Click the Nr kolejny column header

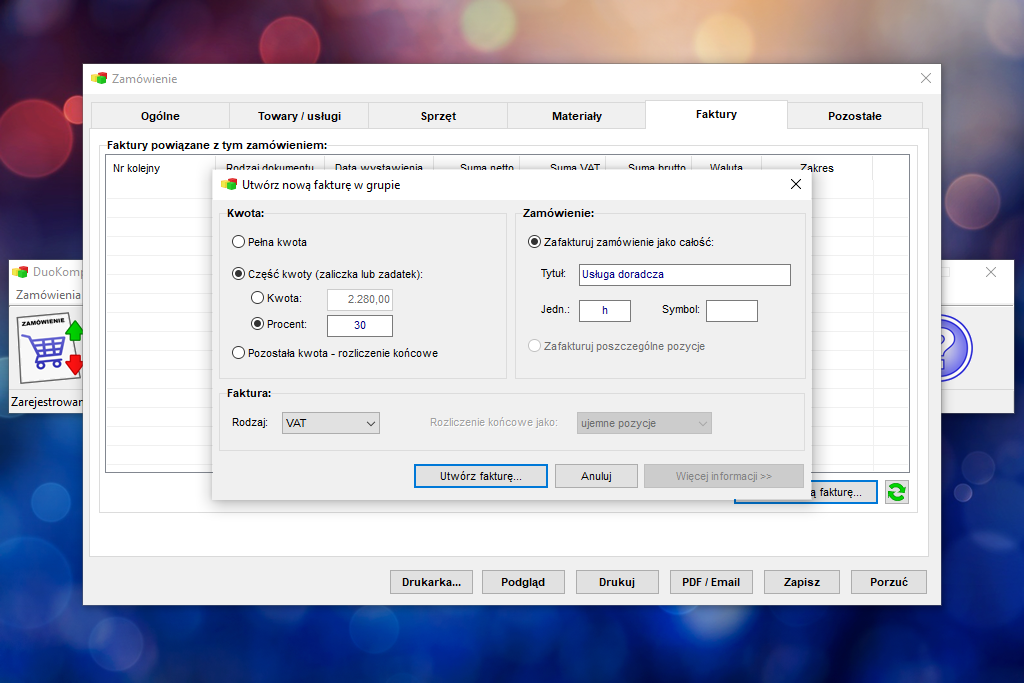tap(161, 168)
